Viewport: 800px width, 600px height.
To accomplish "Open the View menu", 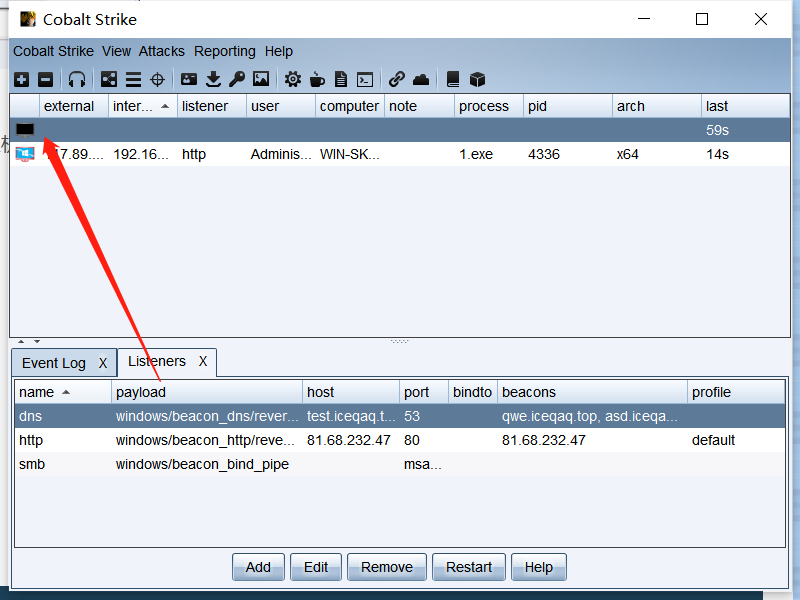I will point(116,51).
